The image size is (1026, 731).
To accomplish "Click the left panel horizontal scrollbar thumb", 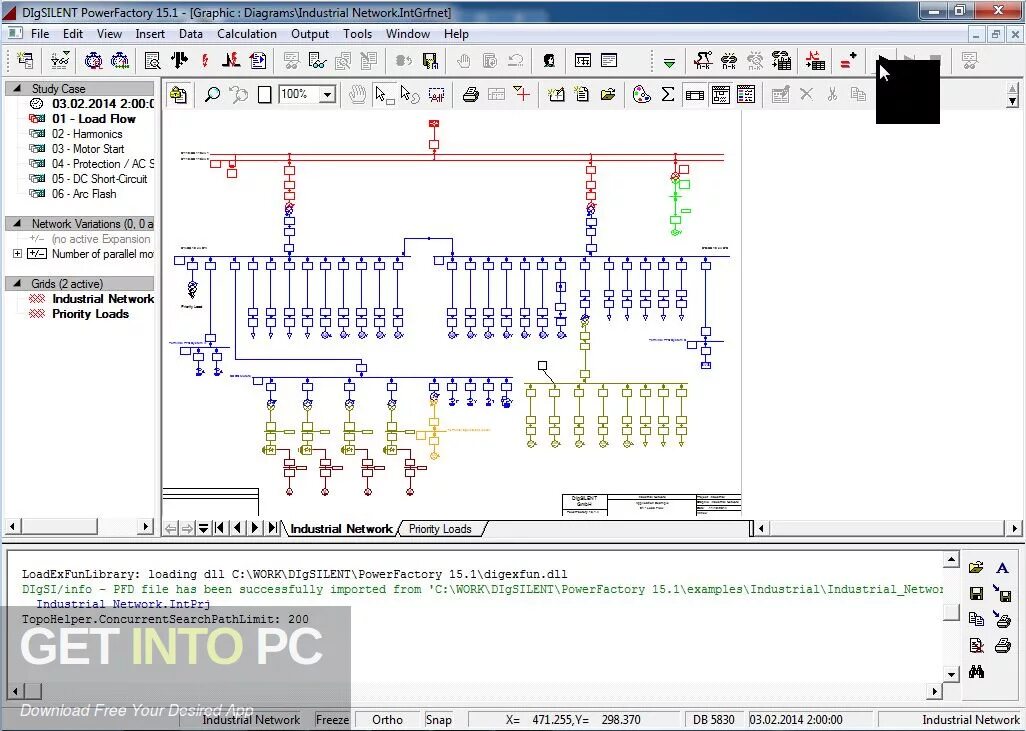I will (58, 526).
